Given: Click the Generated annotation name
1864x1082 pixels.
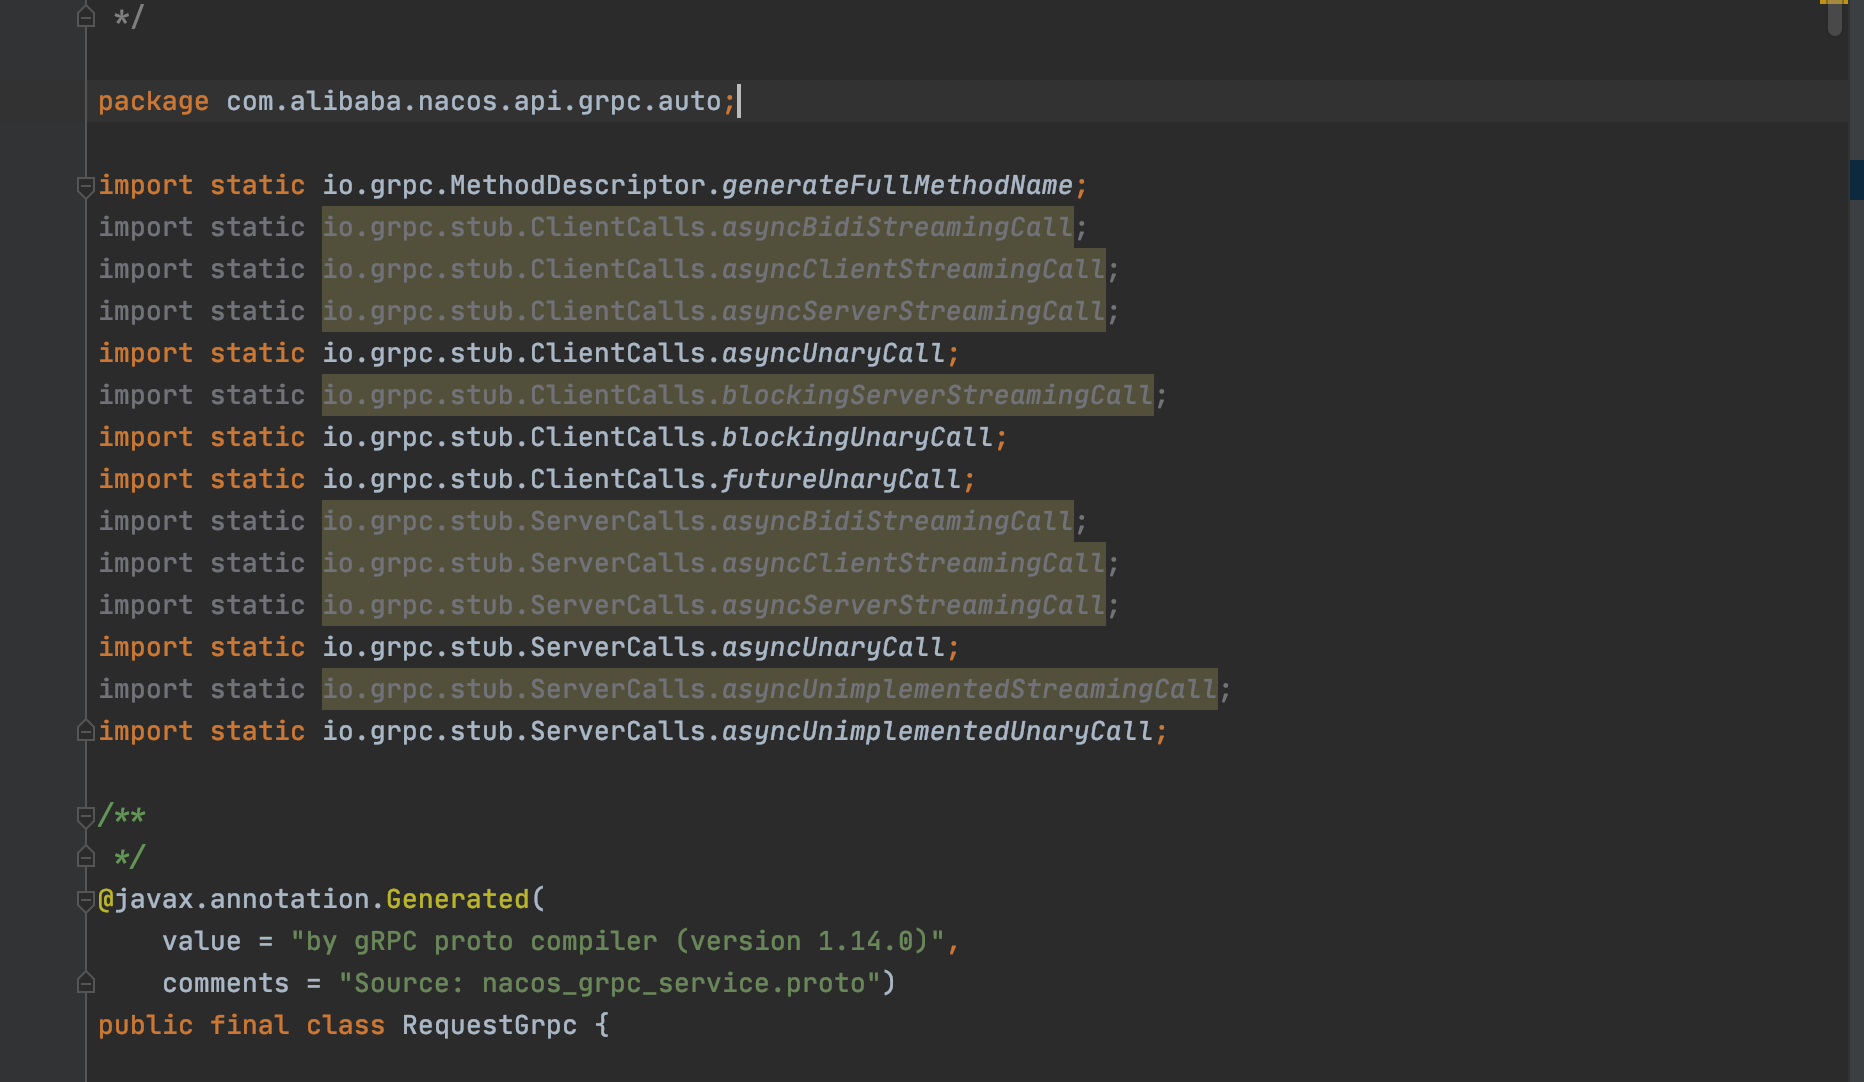Looking at the screenshot, I should (x=455, y=898).
